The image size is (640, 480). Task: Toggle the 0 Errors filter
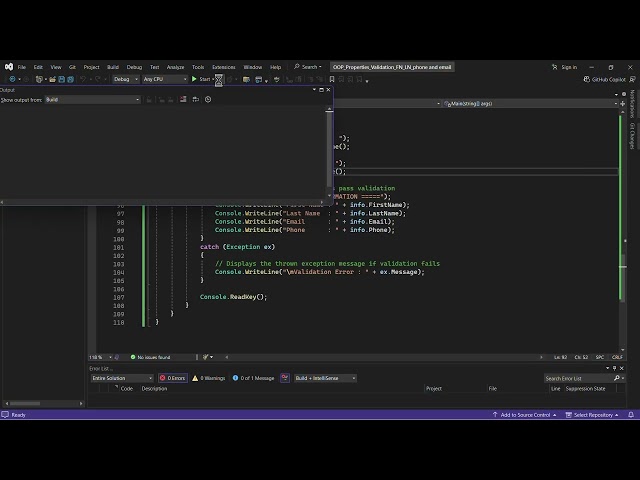coord(173,378)
